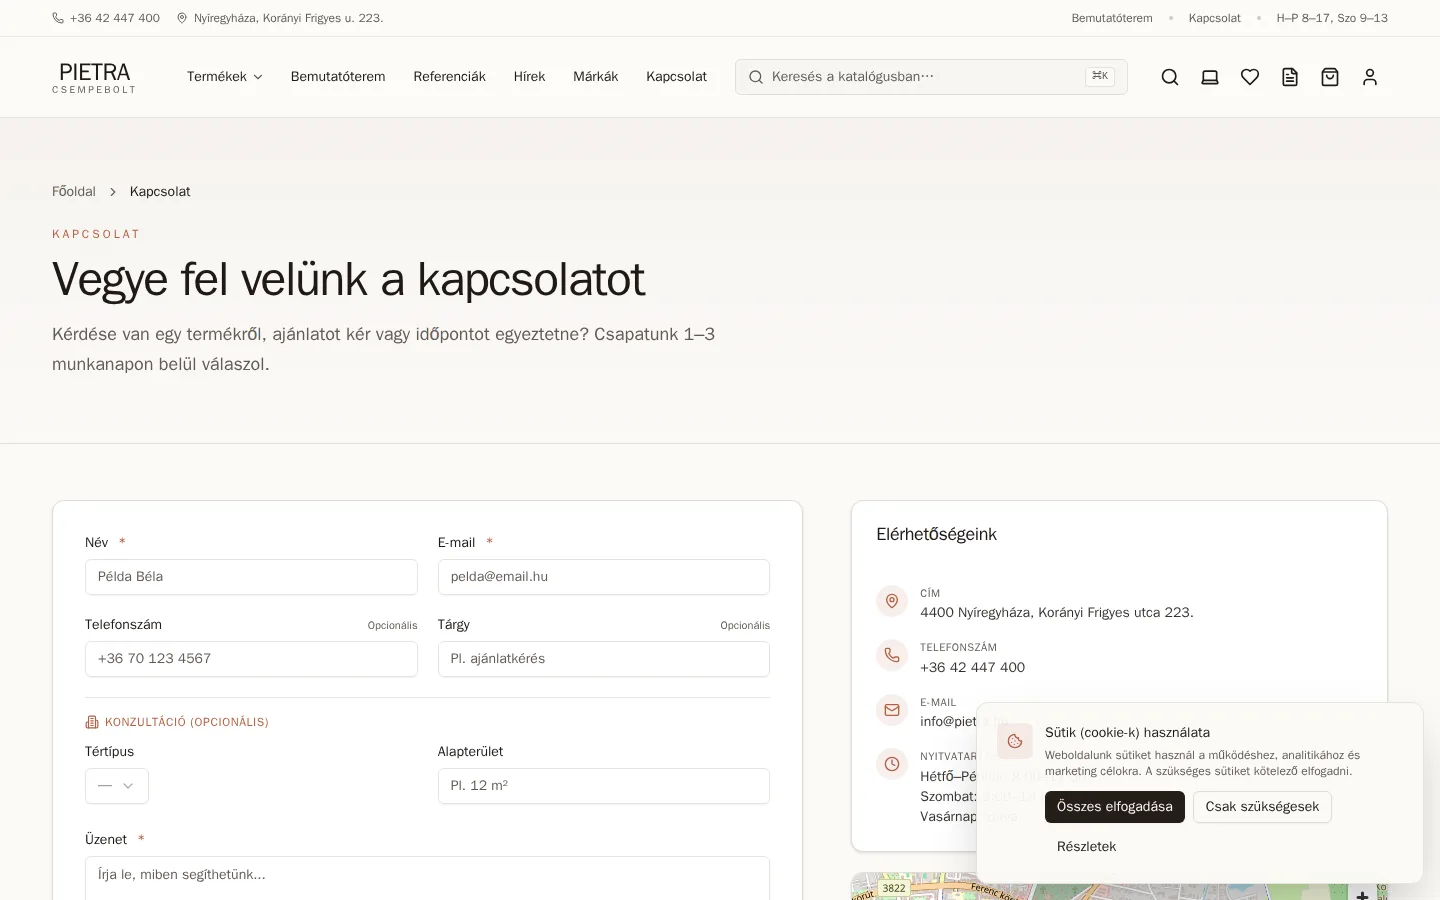Click the Nyíregyháza address in top bar
This screenshot has height=900, width=1440.
[288, 18]
